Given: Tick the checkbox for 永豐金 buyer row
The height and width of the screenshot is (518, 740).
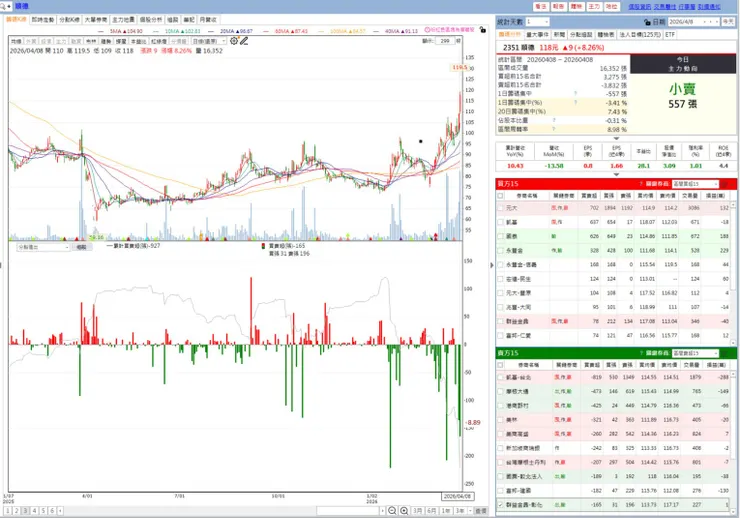Looking at the screenshot, I should 500,250.
